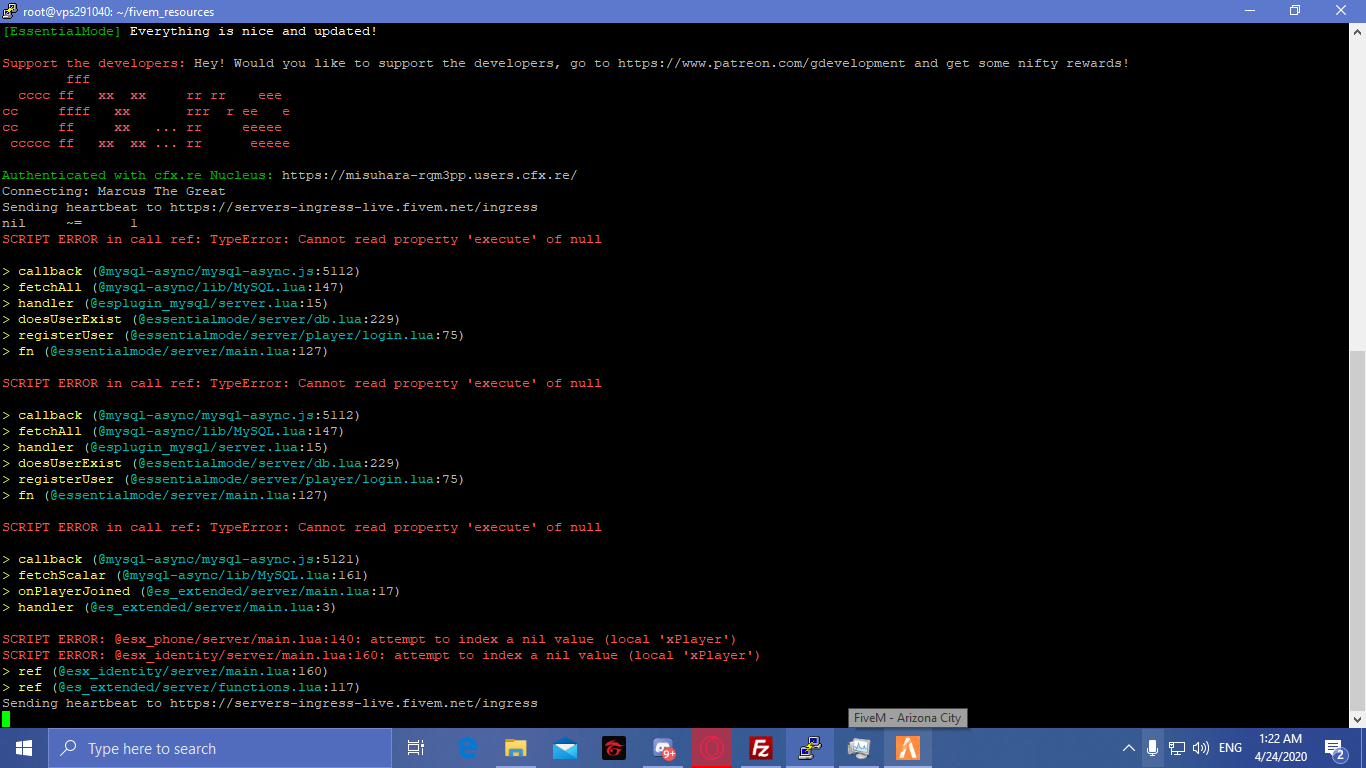This screenshot has width=1366, height=768.
Task: Switch to PuTTY in the taskbar
Action: tap(810, 748)
